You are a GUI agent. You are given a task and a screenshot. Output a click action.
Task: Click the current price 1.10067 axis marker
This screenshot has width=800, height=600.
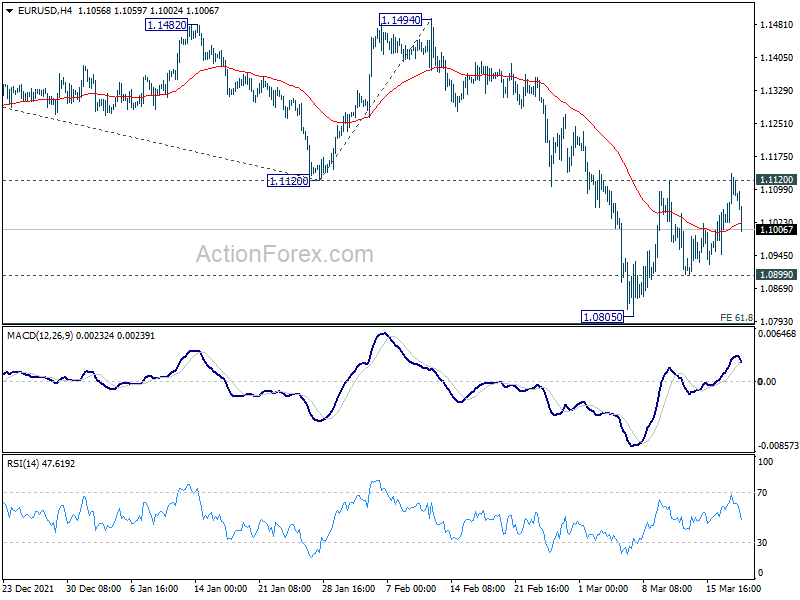click(777, 230)
